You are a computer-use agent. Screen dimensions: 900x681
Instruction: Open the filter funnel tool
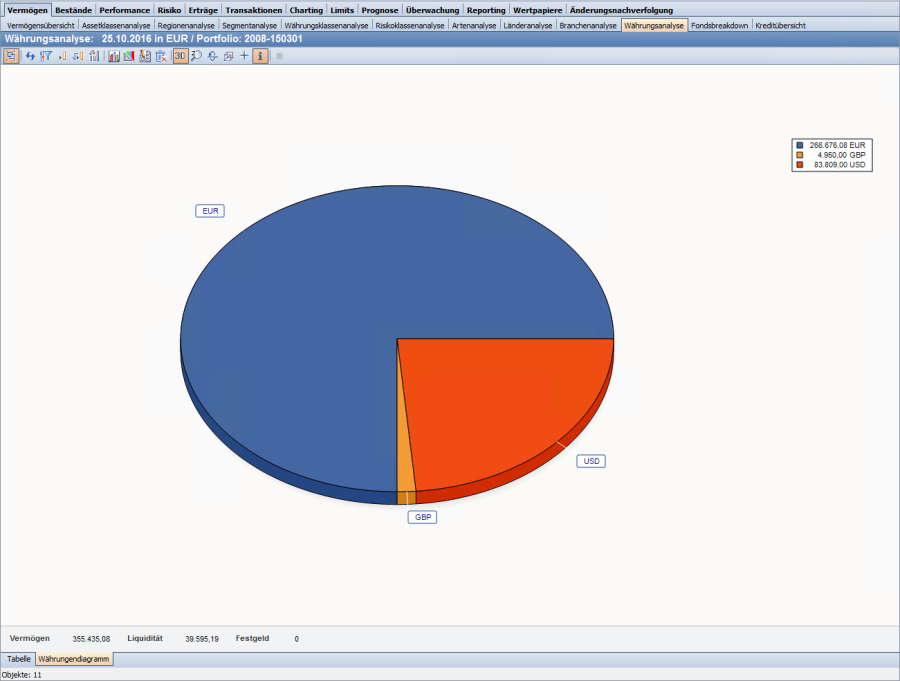pyautogui.click(x=45, y=56)
